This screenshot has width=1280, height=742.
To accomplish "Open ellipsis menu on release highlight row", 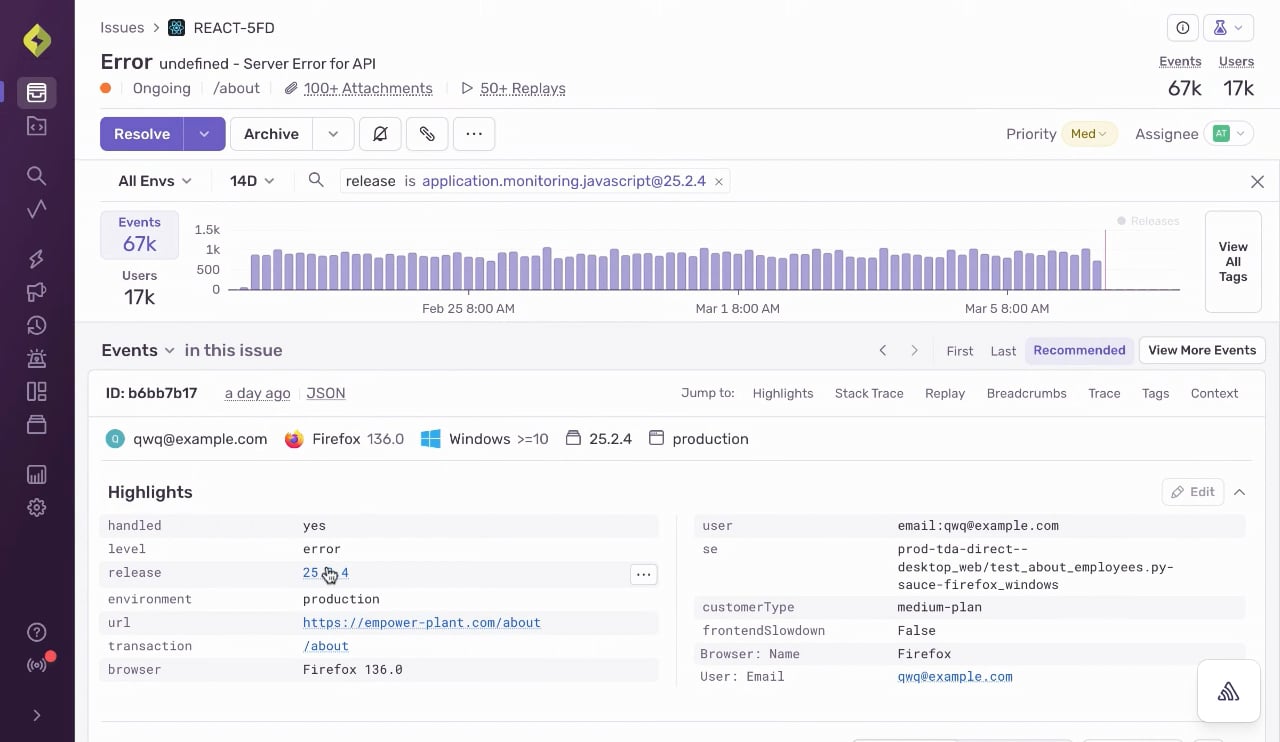I will coord(644,574).
